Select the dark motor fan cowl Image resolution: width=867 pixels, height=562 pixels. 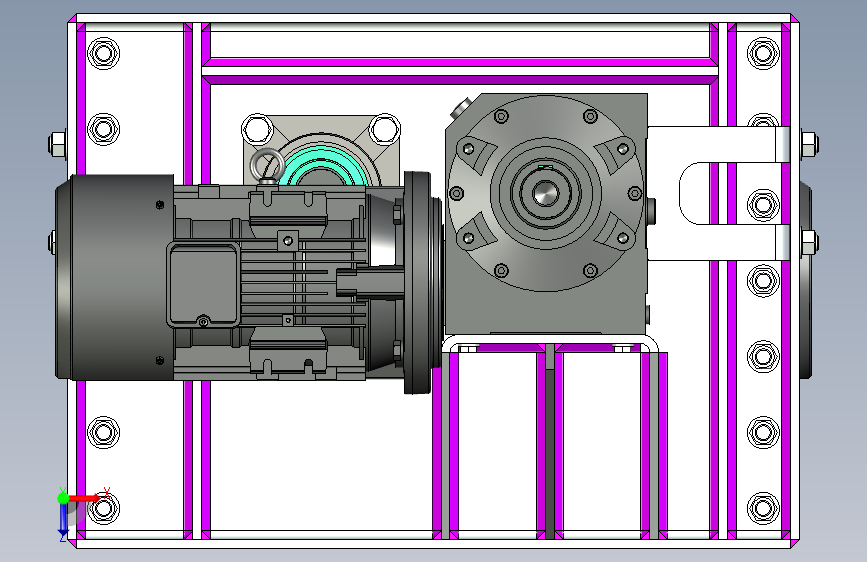(115, 277)
